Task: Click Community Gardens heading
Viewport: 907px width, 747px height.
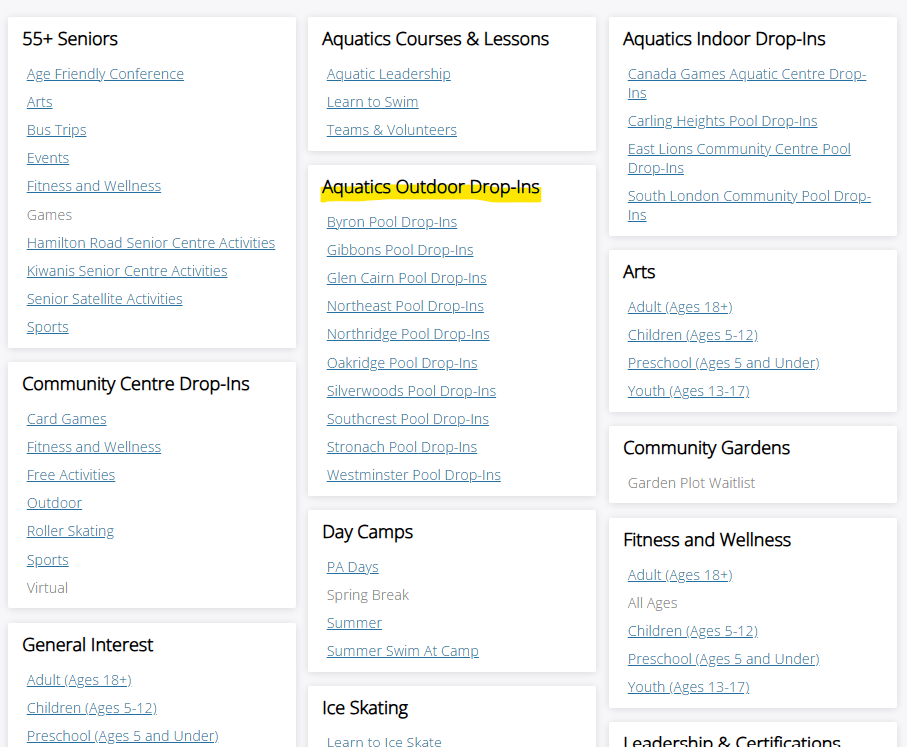Action: (x=706, y=448)
